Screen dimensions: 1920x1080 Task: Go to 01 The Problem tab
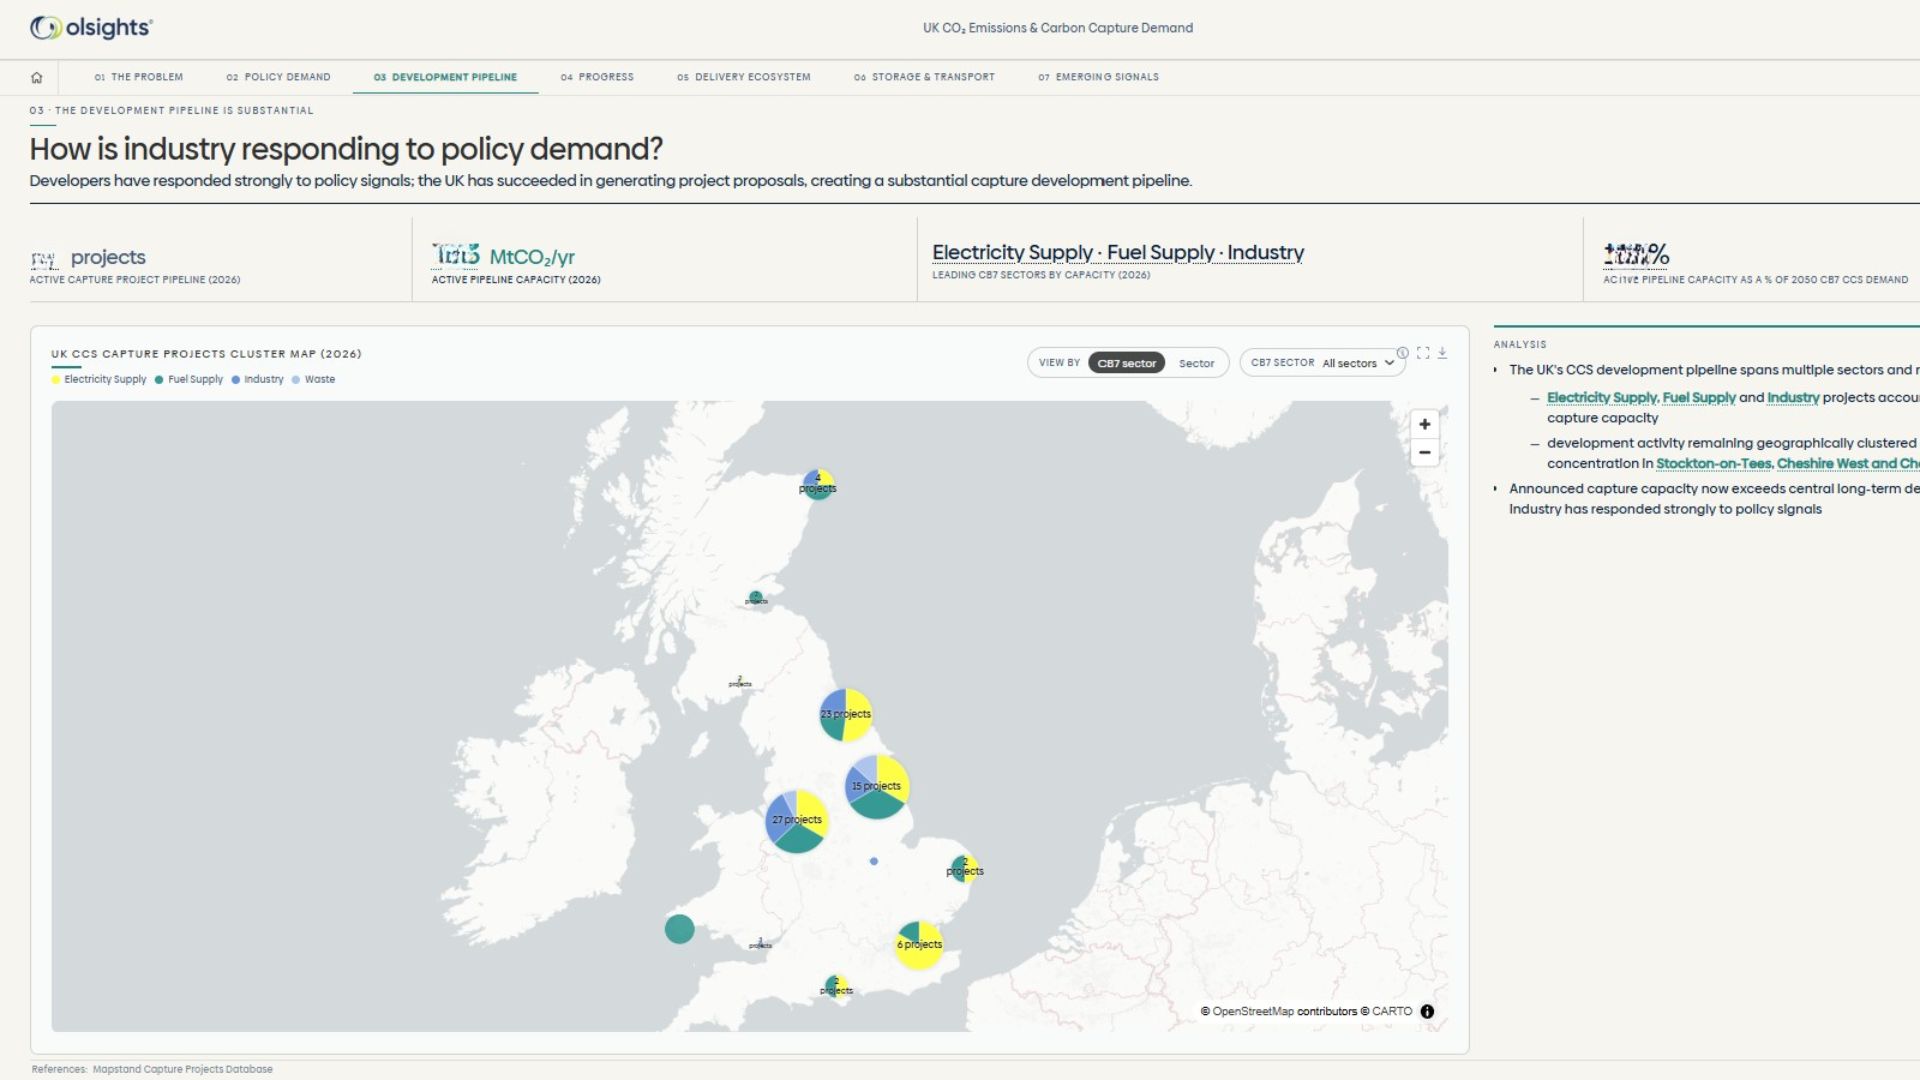[139, 77]
